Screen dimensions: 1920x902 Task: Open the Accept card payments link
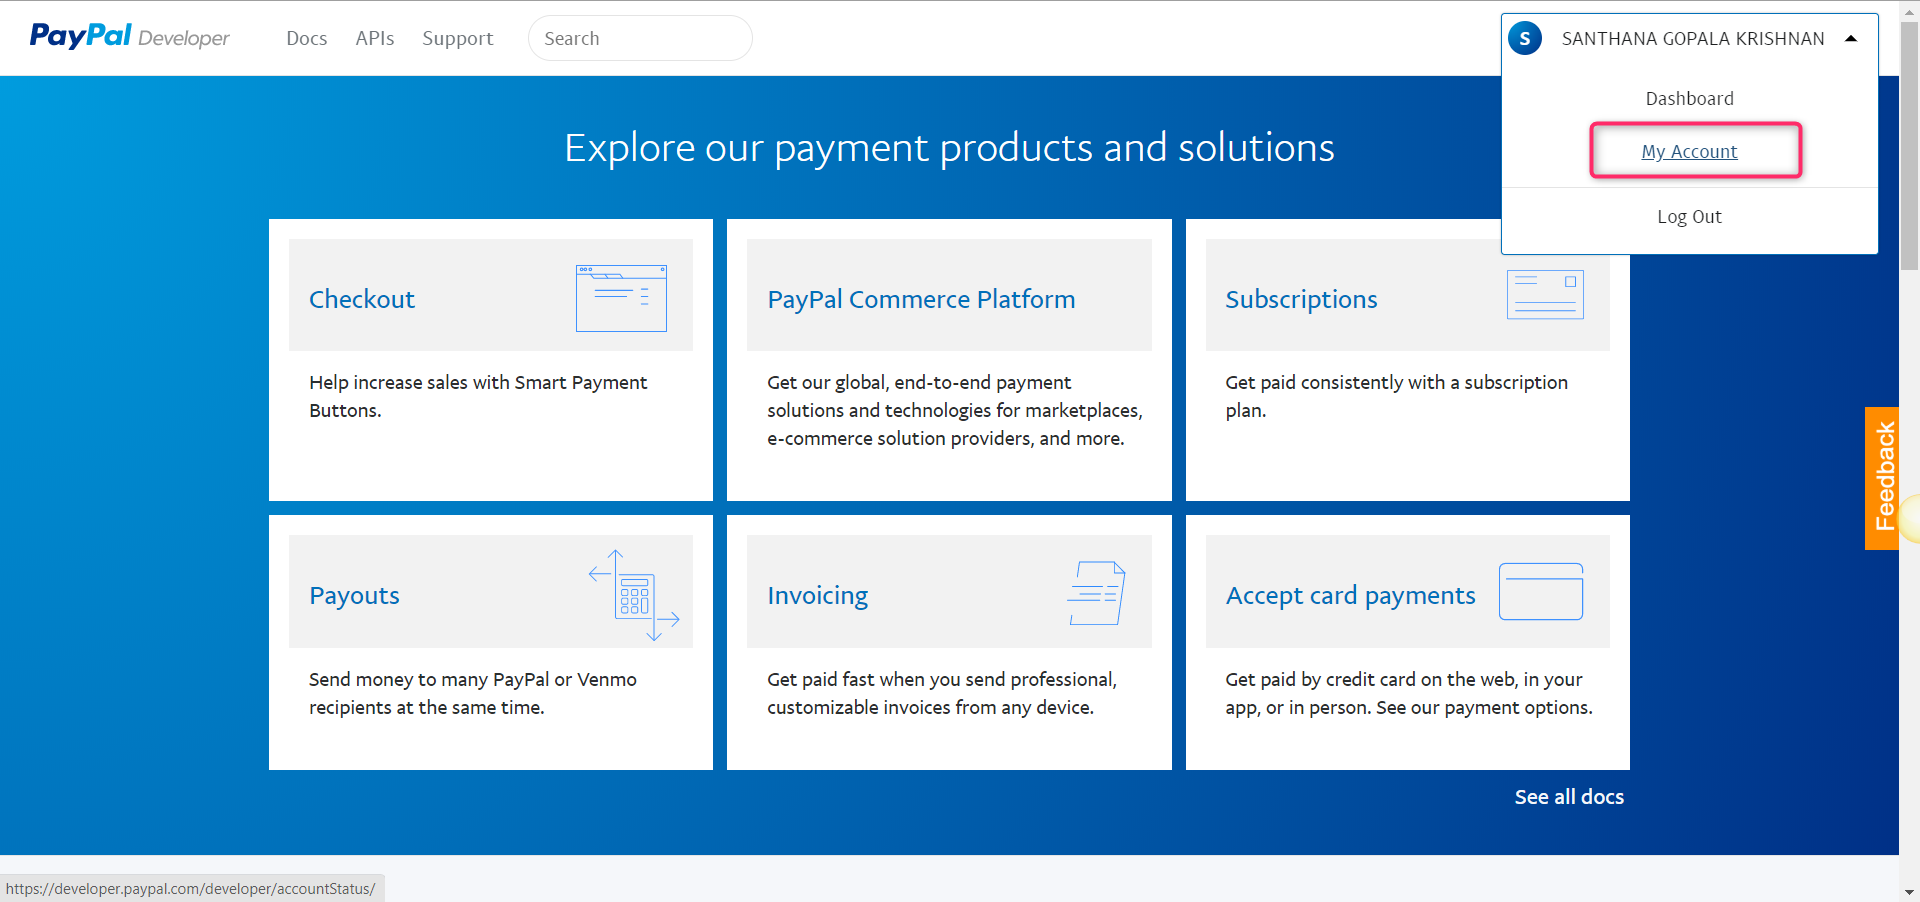pyautogui.click(x=1350, y=595)
